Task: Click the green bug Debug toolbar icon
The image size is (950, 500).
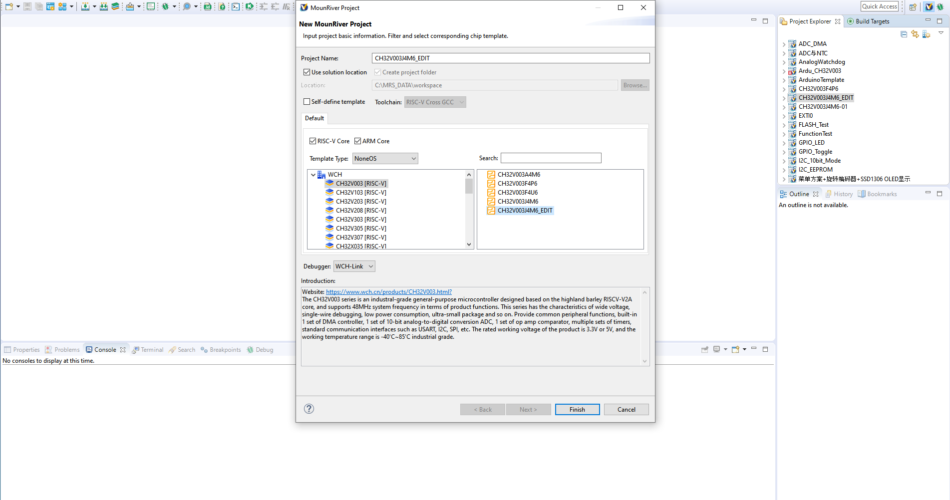Action: (165, 7)
